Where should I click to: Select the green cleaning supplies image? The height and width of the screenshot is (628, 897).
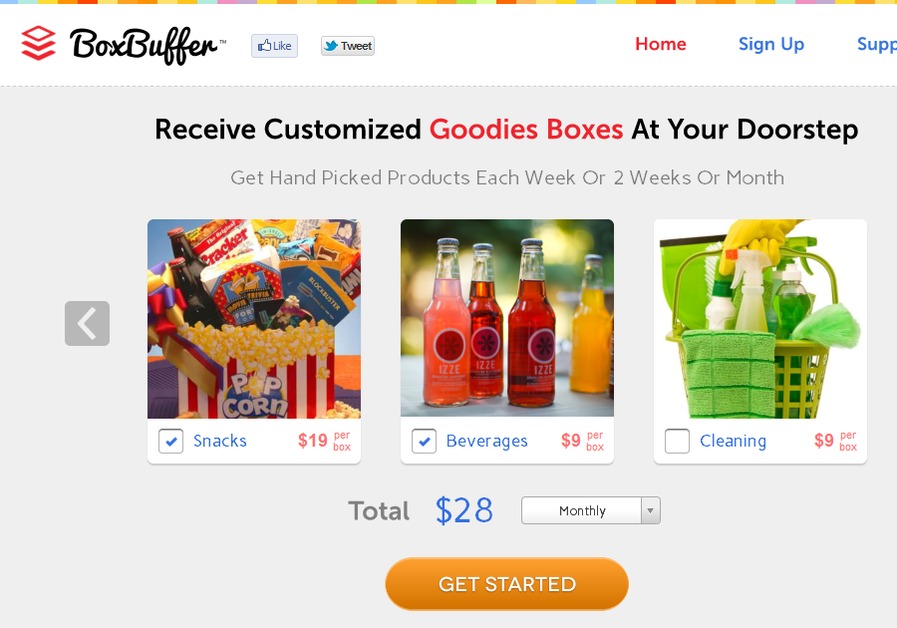760,319
